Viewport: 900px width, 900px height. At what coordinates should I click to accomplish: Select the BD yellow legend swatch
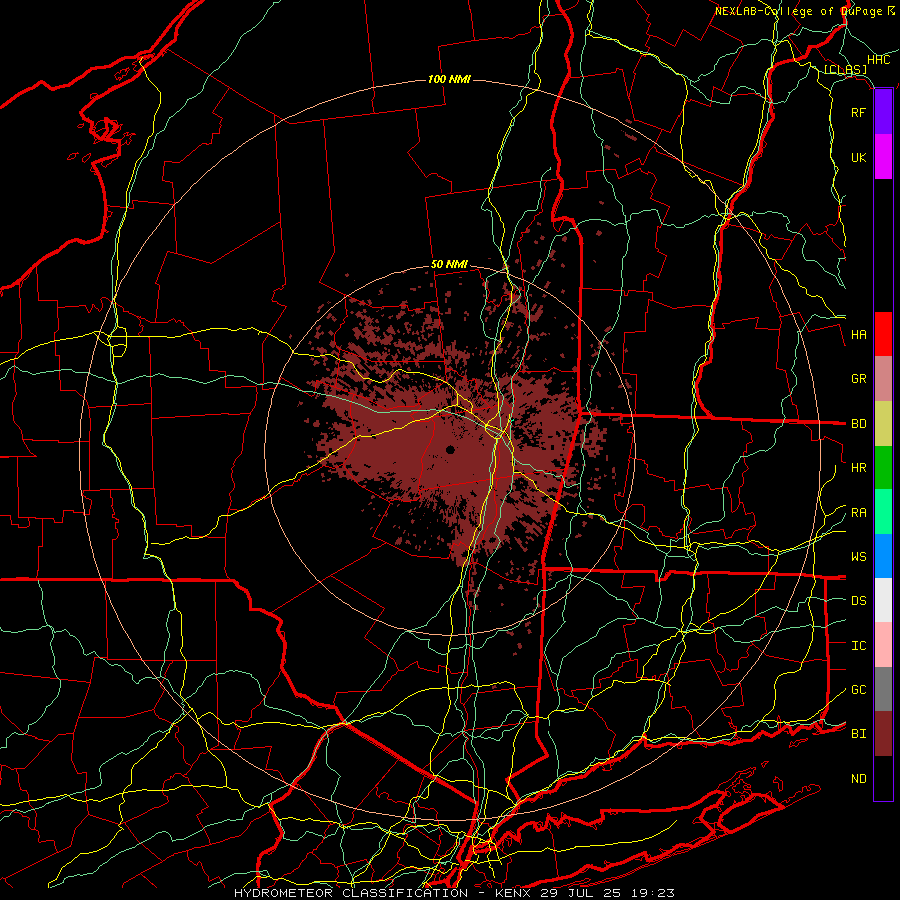pos(883,423)
